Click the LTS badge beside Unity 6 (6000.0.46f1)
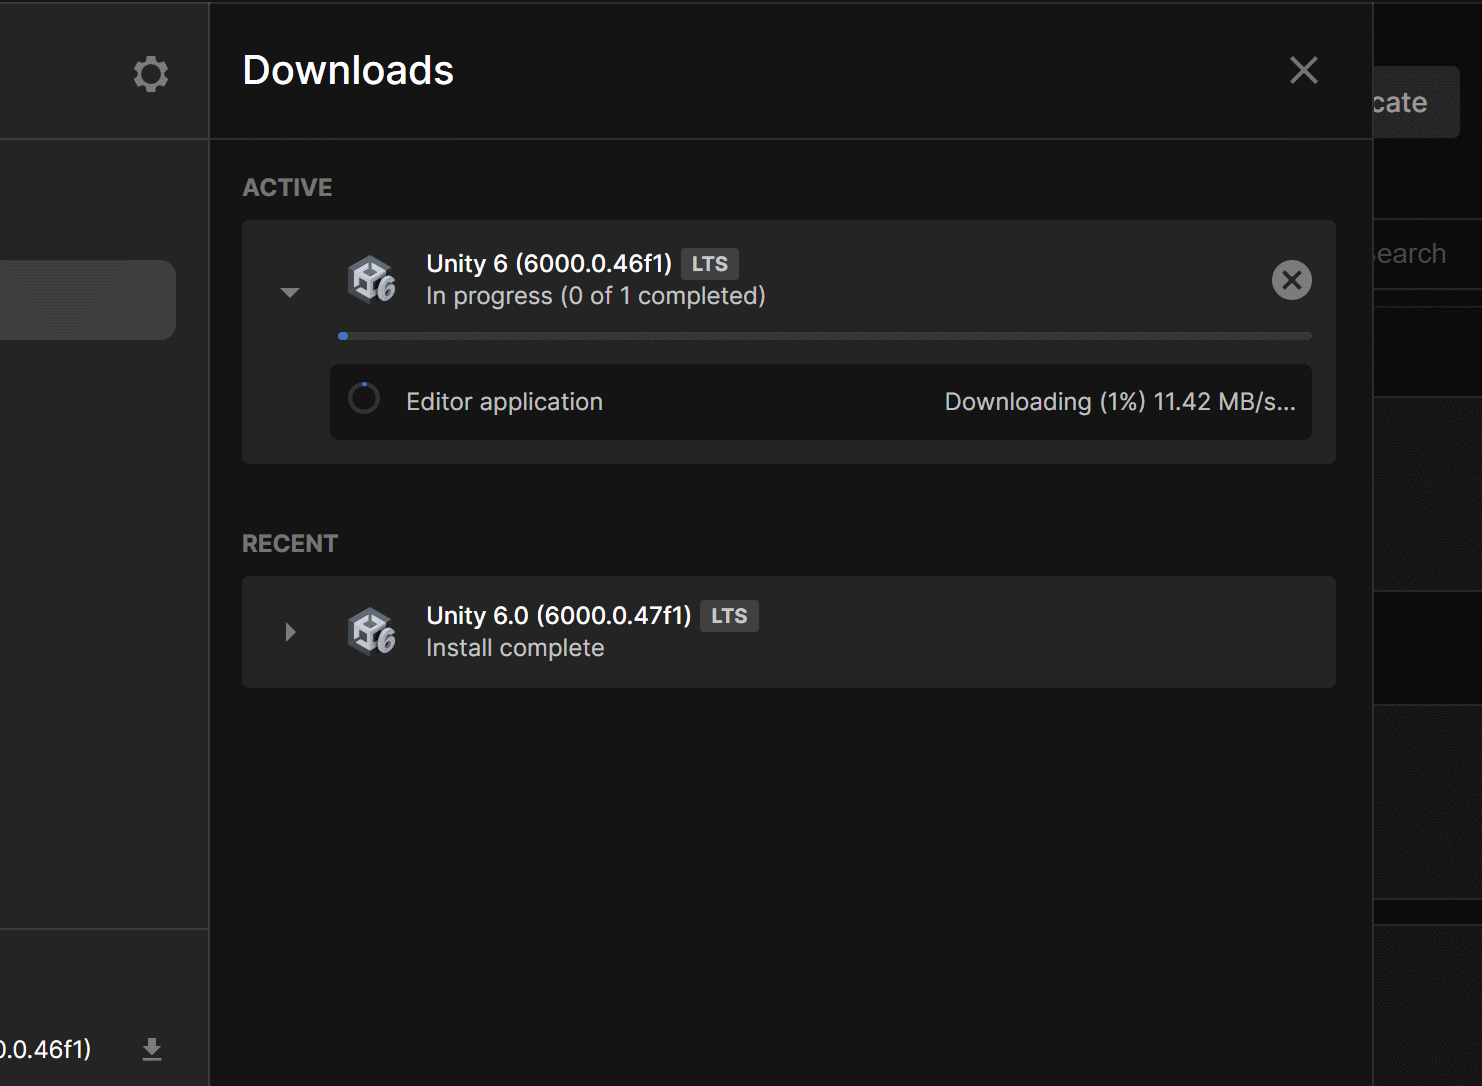Screen dimensions: 1482x1086 (x=710, y=264)
